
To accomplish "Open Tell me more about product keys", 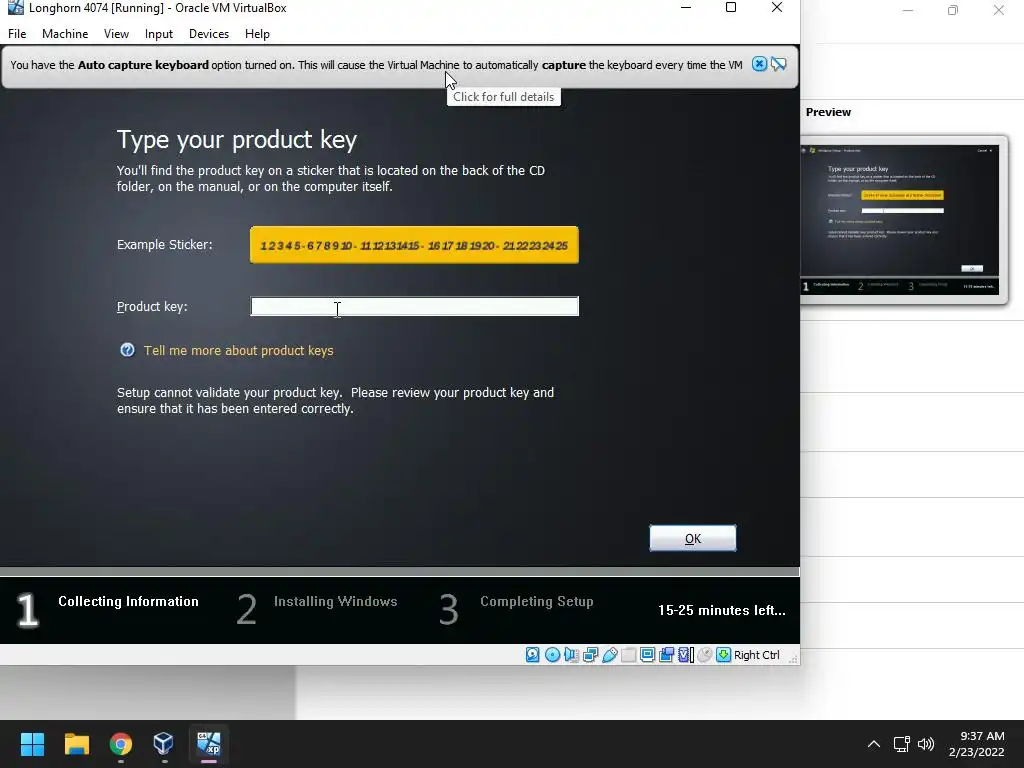I will pyautogui.click(x=238, y=351).
